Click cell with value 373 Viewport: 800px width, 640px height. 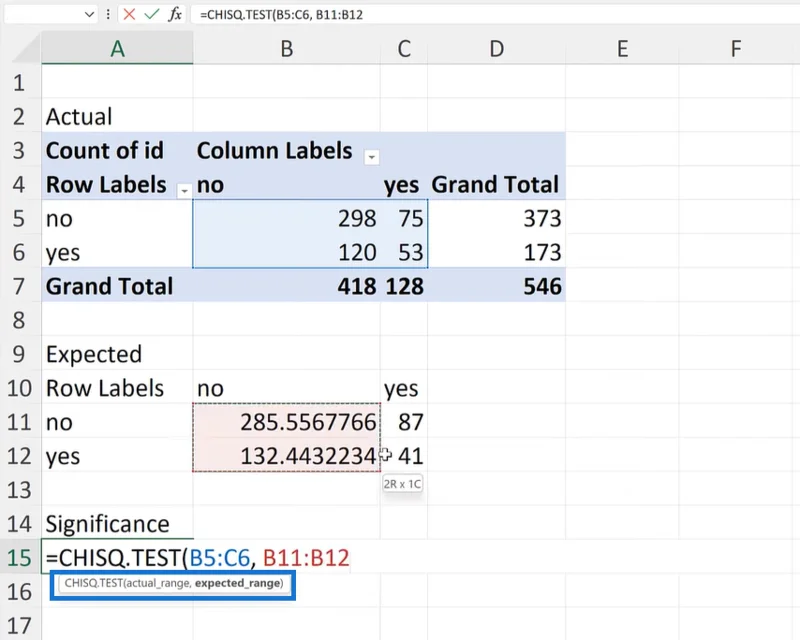(496, 218)
